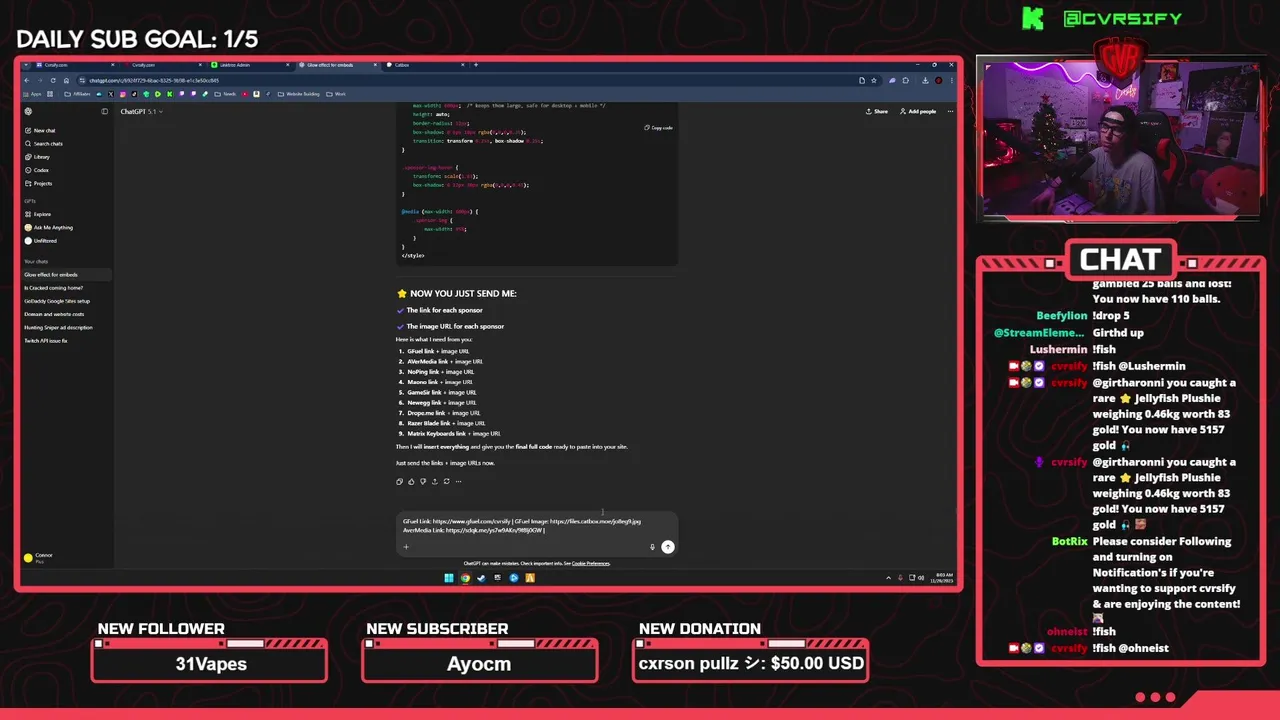Click the taskbar clock and date

(941, 577)
